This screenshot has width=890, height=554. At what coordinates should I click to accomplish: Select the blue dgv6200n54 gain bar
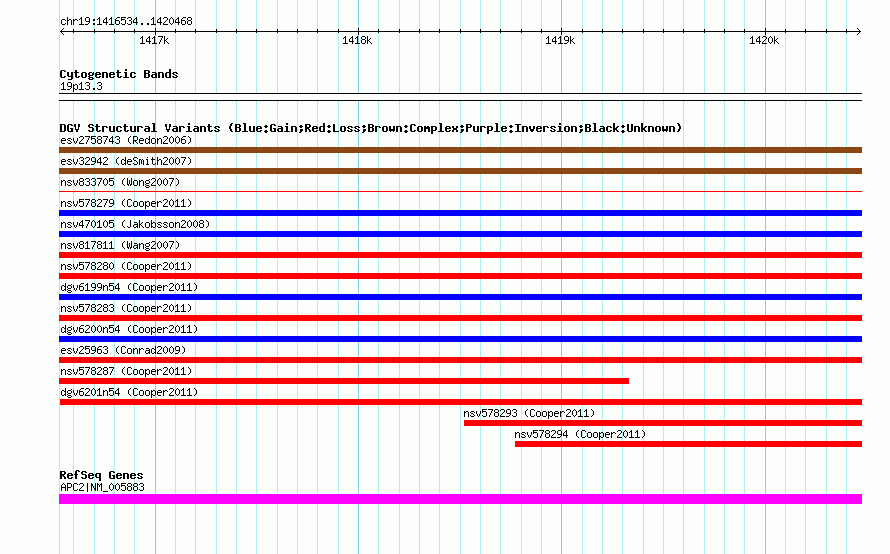[x=460, y=339]
